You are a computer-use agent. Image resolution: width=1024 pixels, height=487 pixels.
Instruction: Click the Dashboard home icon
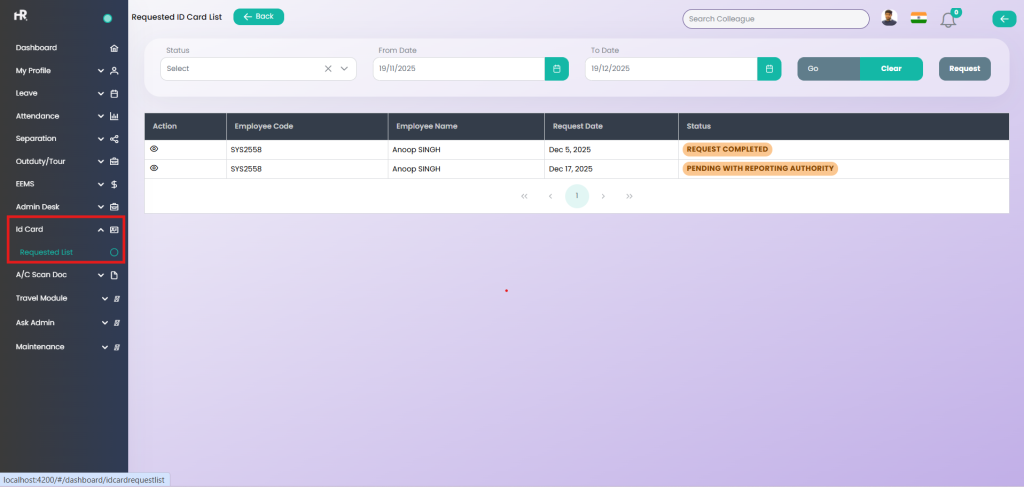[114, 48]
